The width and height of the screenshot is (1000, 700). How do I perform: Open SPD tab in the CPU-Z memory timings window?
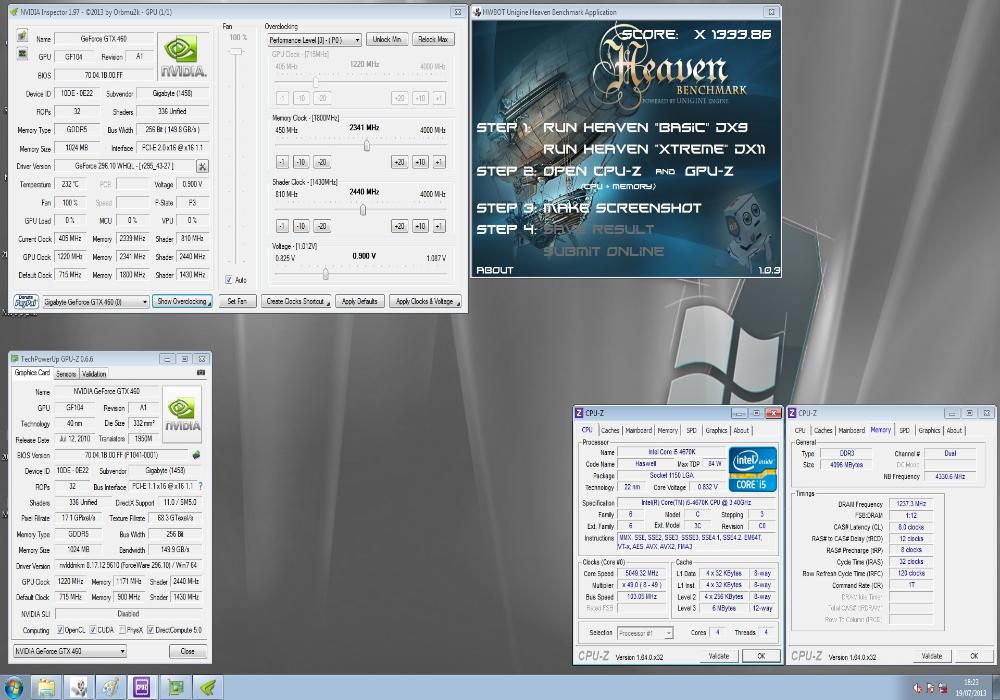tap(904, 430)
